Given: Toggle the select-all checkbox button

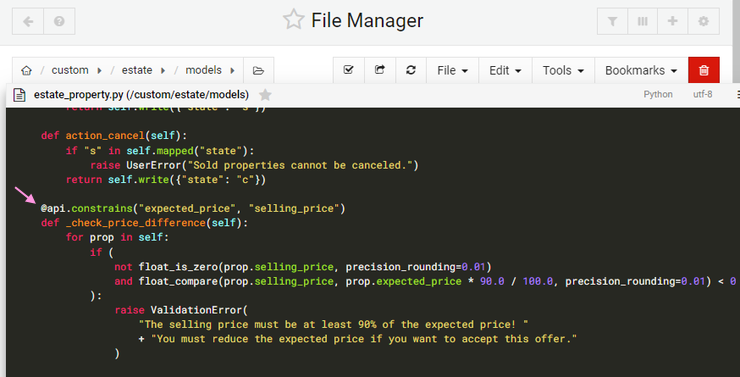Looking at the screenshot, I should 348,70.
